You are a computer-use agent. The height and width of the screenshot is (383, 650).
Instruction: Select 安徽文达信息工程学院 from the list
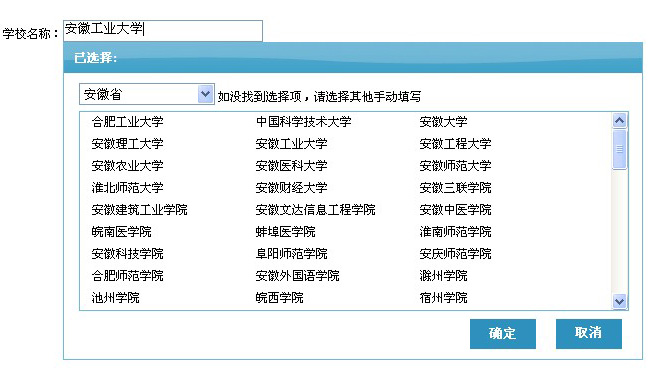(x=315, y=210)
